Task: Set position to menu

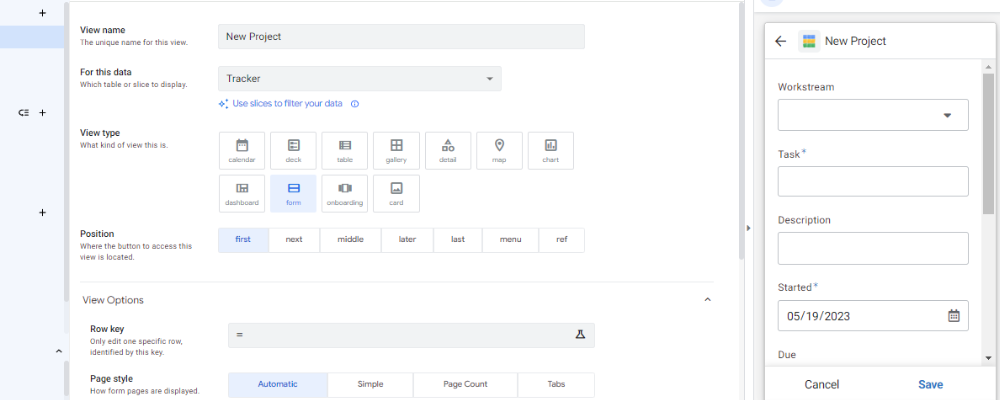Action: [510, 240]
